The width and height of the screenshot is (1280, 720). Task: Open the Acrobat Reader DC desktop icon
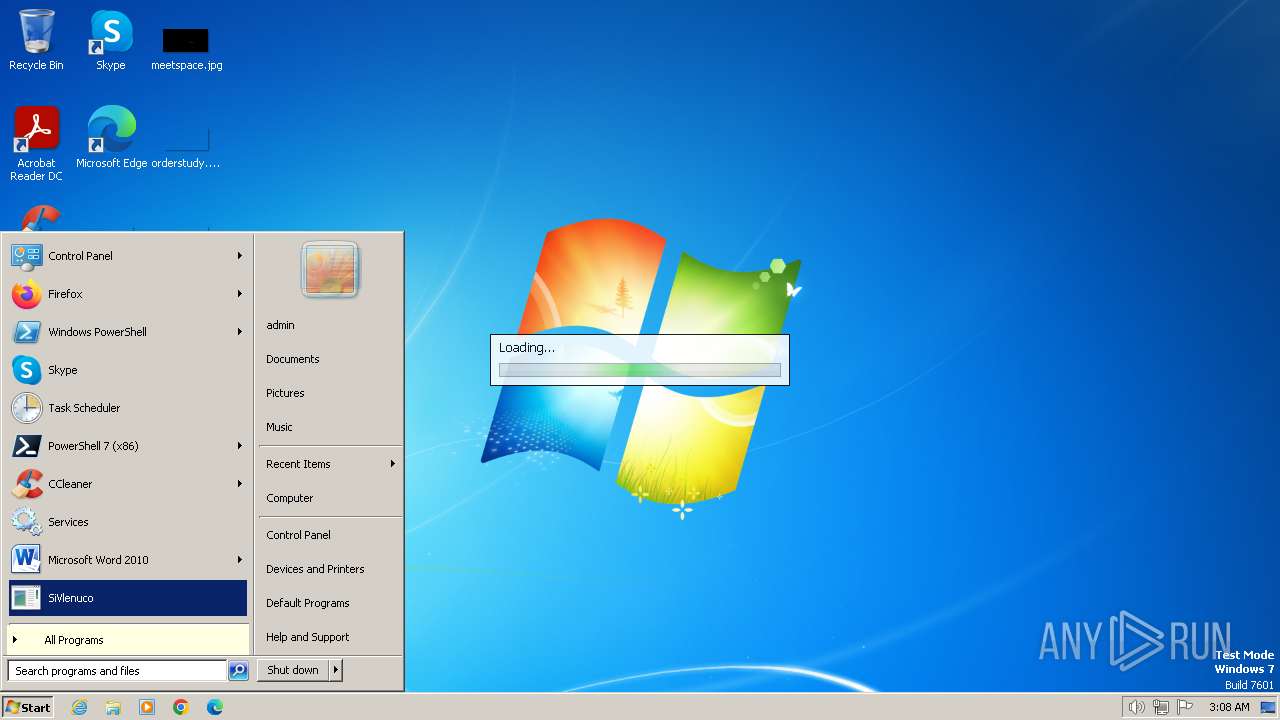click(36, 143)
